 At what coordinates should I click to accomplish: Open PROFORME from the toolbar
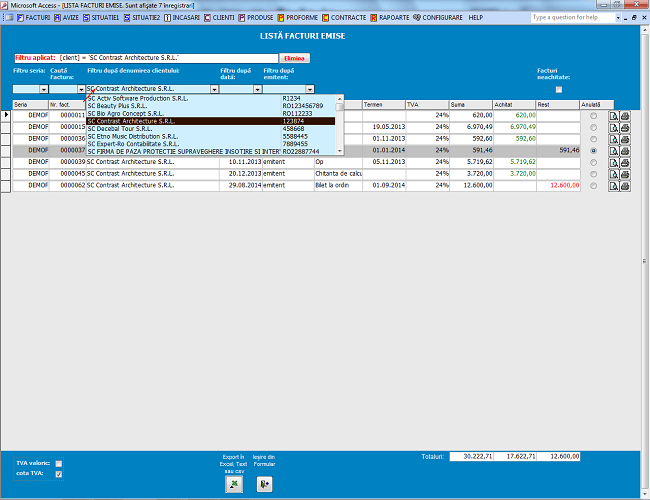tap(298, 17)
